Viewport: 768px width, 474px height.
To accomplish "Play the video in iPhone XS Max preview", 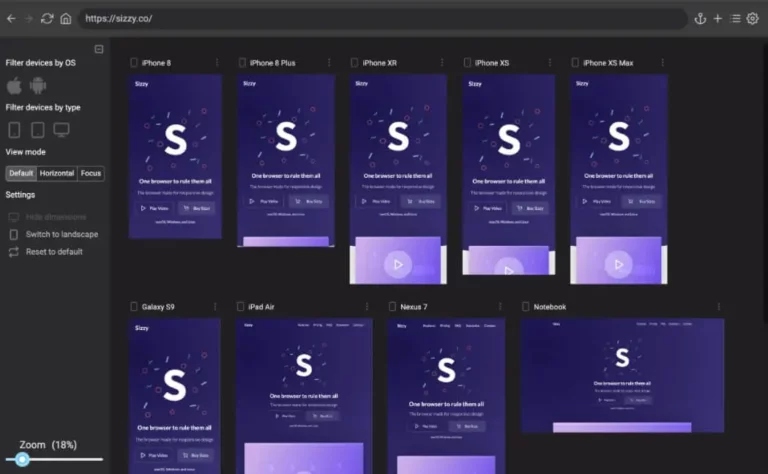I will (618, 264).
